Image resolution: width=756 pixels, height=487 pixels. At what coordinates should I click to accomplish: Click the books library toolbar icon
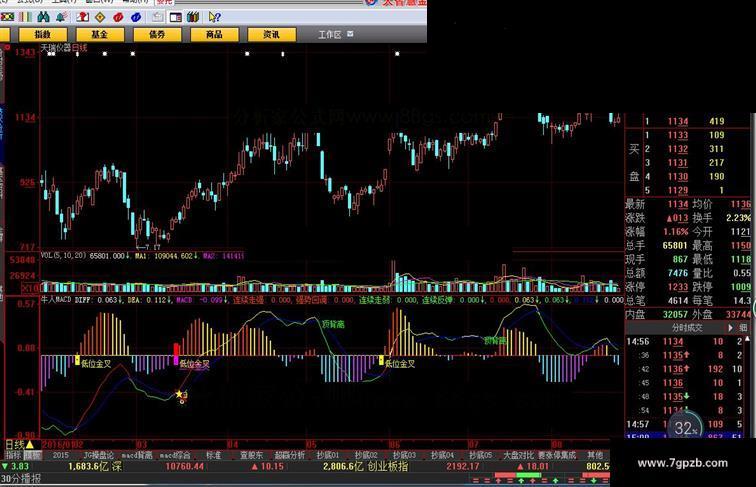[193, 17]
